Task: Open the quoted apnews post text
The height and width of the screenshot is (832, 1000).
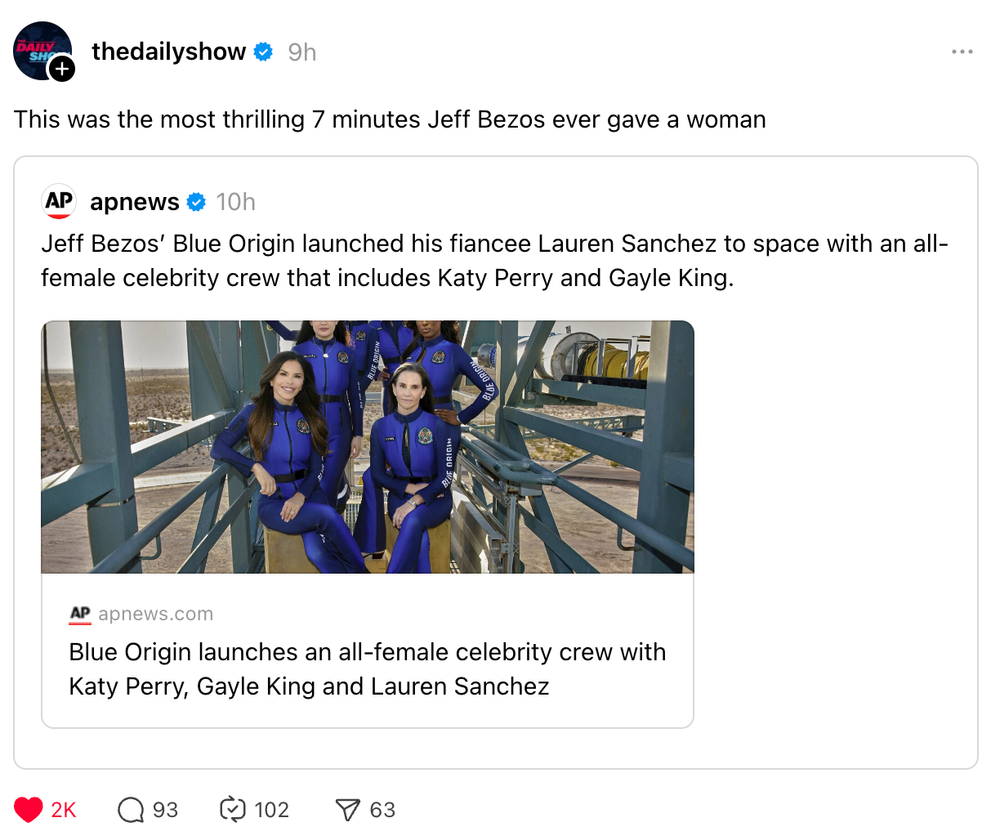Action: (494, 261)
